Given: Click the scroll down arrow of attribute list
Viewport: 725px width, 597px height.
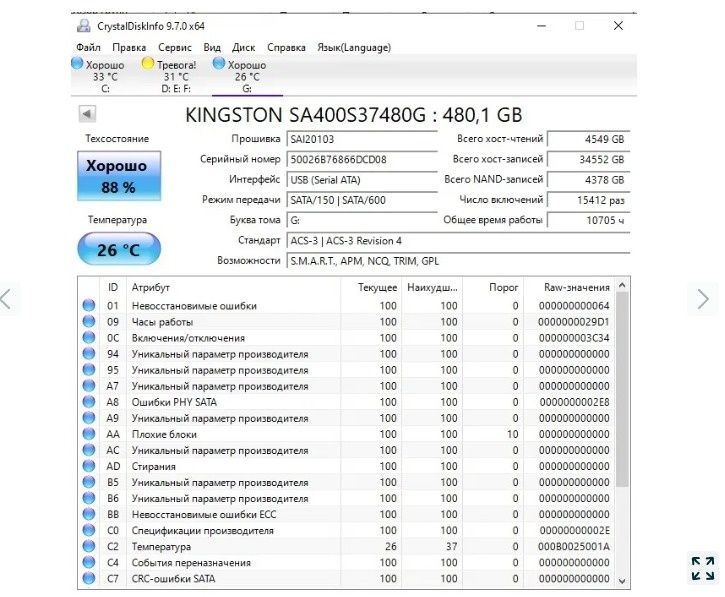Looking at the screenshot, I should pos(622,581).
